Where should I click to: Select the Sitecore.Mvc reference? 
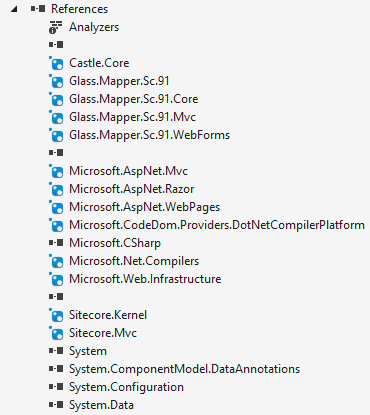[x=103, y=333]
